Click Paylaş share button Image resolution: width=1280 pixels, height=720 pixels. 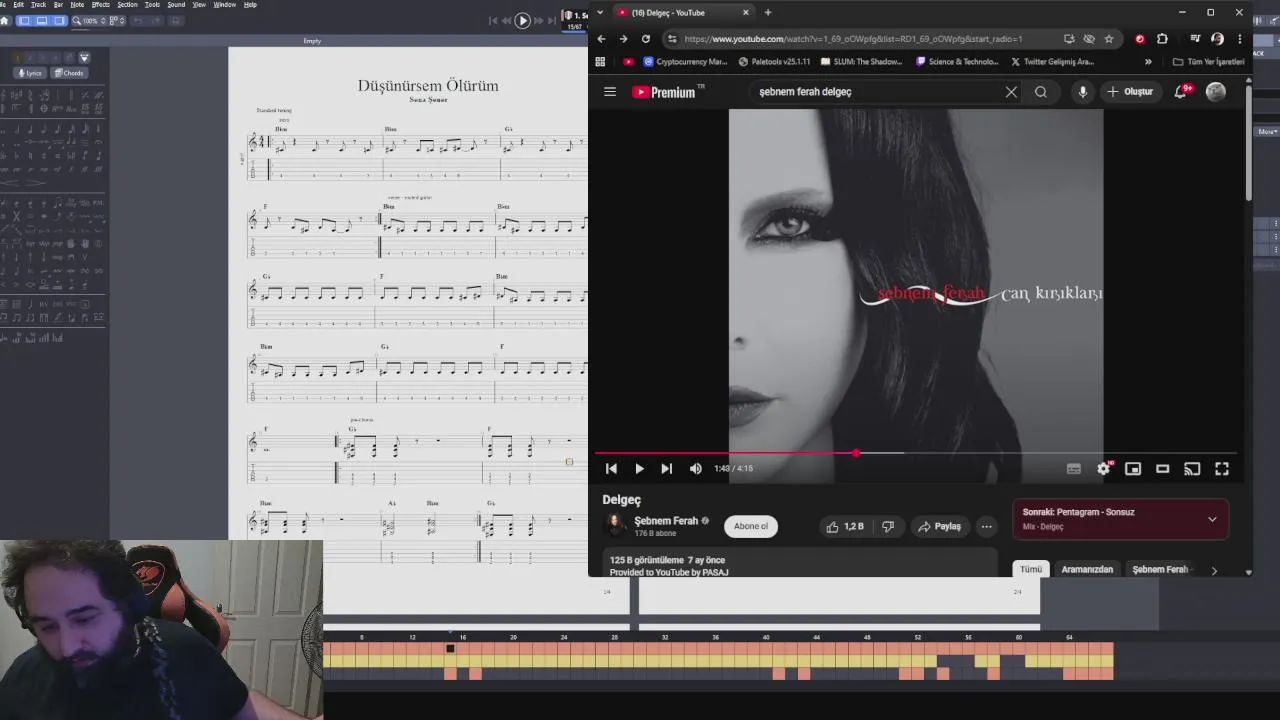coord(940,526)
